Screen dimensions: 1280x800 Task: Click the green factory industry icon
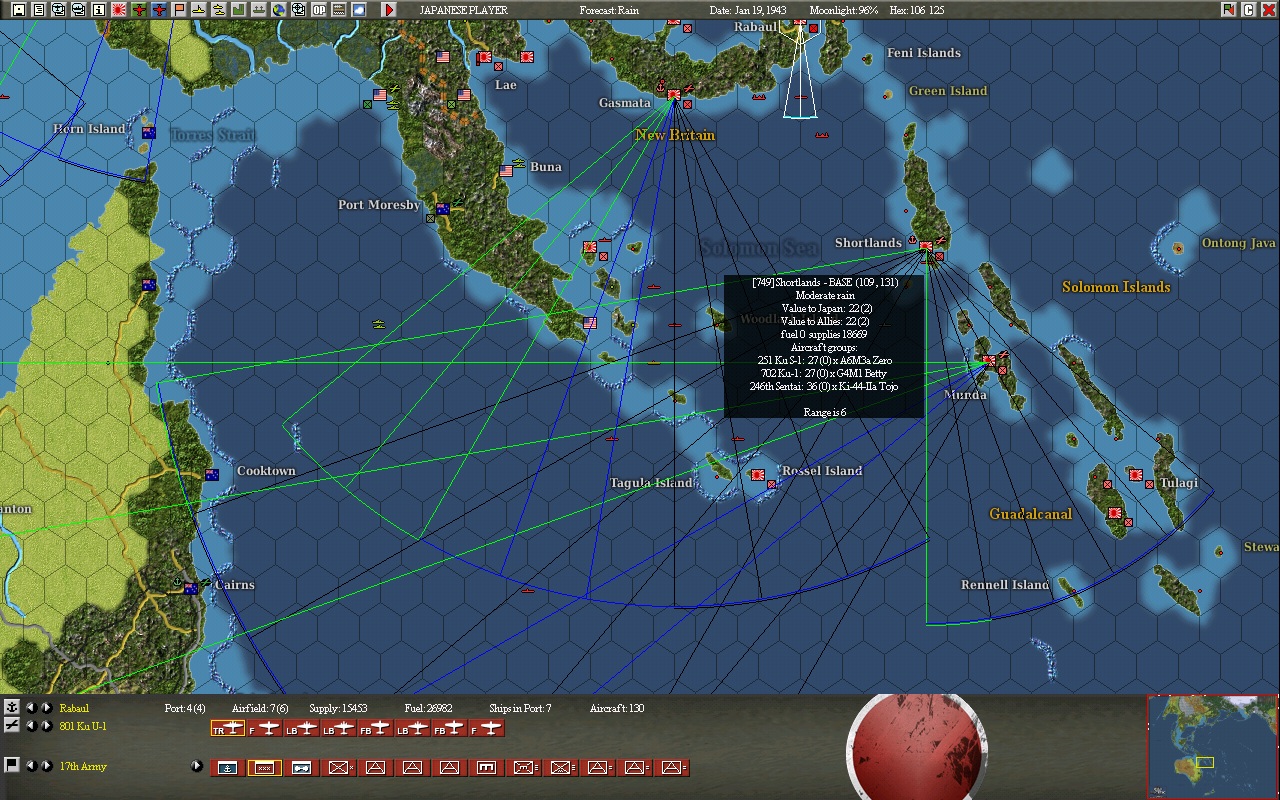click(x=239, y=10)
